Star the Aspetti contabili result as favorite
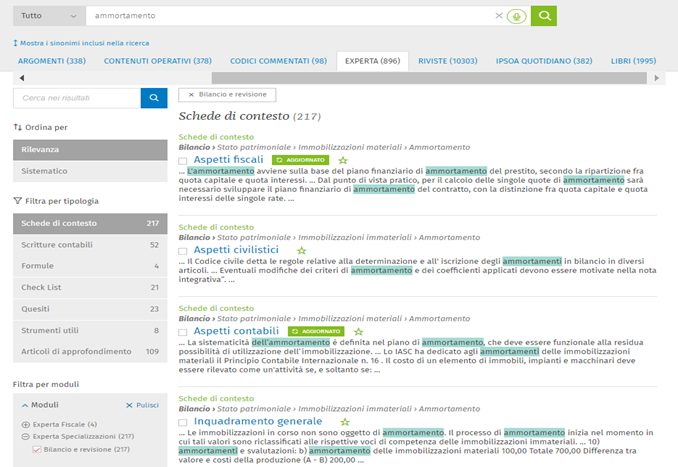This screenshot has height=467, width=678. click(358, 331)
